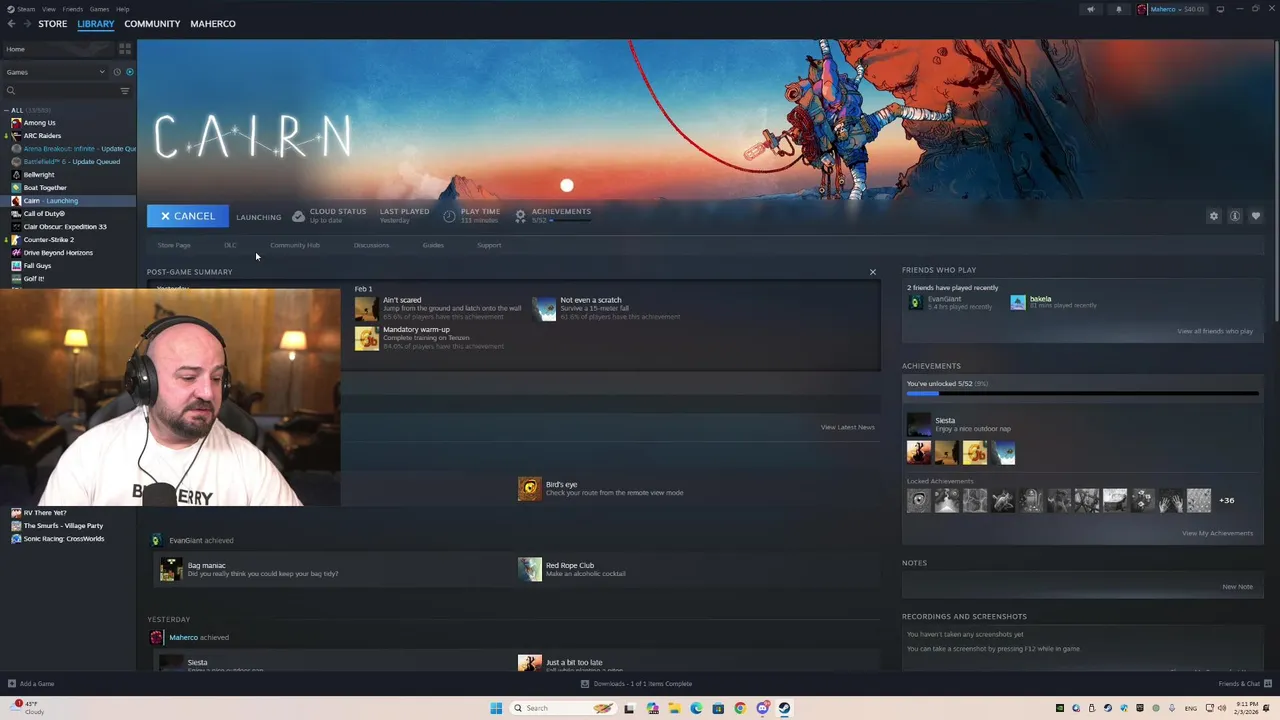Click the Cloud Status icon
The width and height of the screenshot is (1280, 720).
(x=298, y=216)
